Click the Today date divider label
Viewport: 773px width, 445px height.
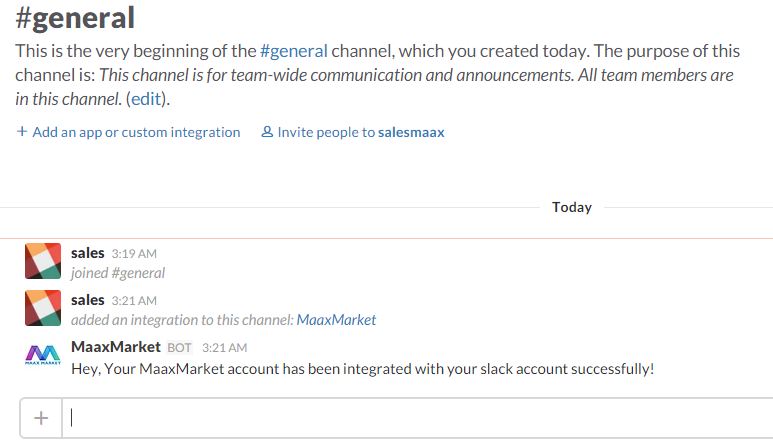[572, 207]
